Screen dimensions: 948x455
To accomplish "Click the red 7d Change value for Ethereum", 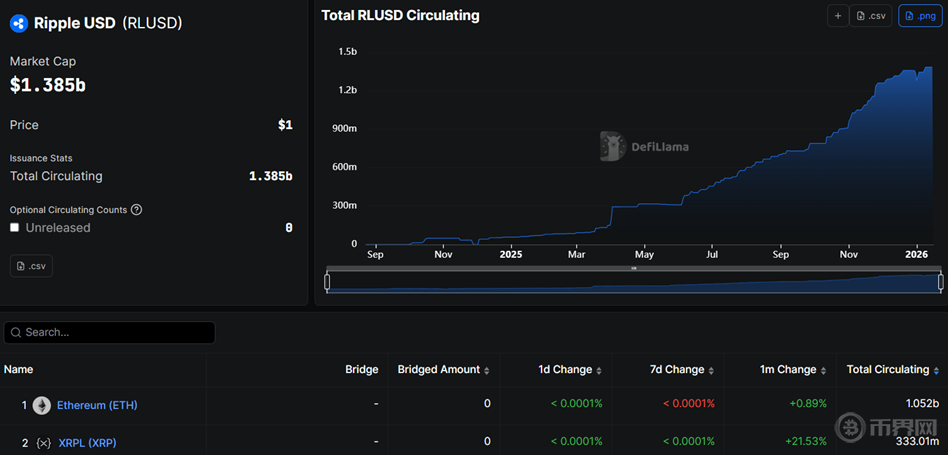I will point(689,404).
